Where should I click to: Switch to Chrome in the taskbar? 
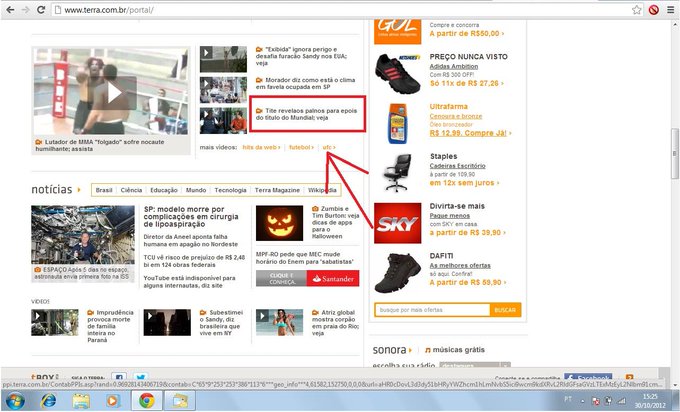coord(147,401)
